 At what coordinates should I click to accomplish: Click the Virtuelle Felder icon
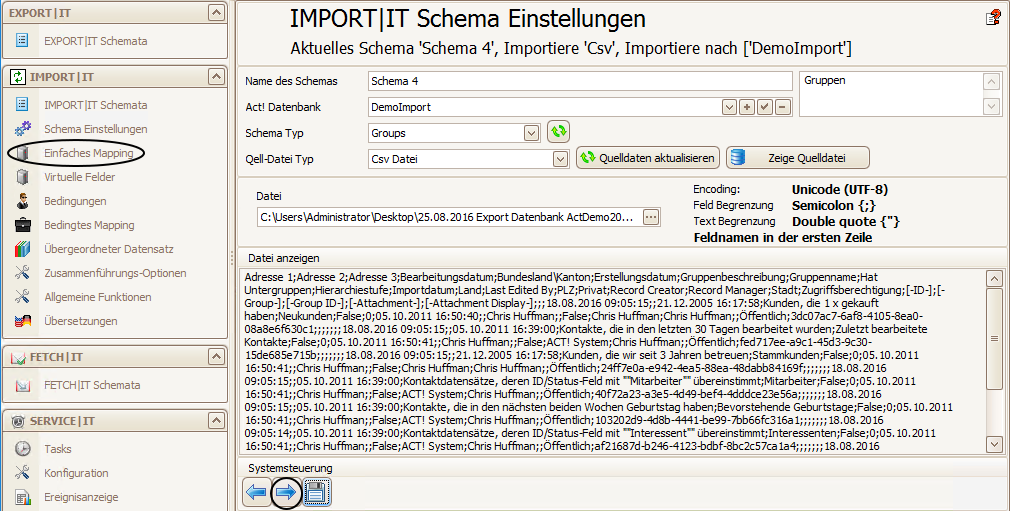coord(23,177)
